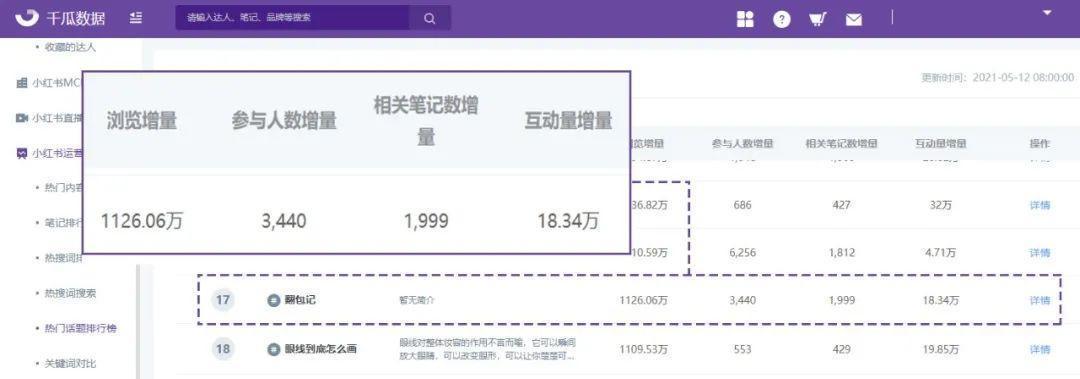The image size is (1080, 379).
Task: Click the 553 participants value
Action: coord(742,349)
